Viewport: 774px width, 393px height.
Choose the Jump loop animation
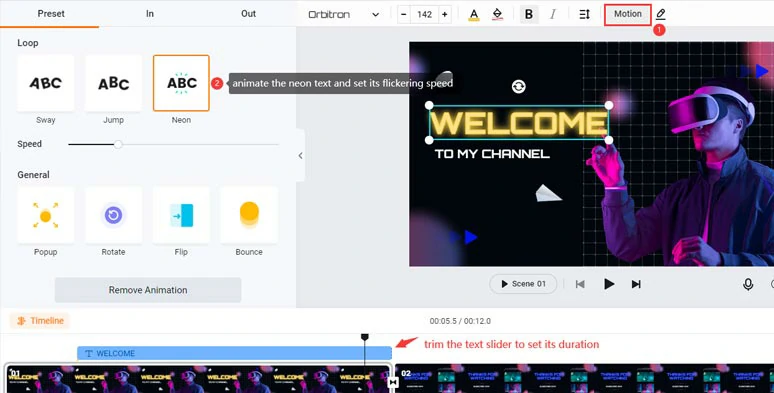click(x=113, y=83)
